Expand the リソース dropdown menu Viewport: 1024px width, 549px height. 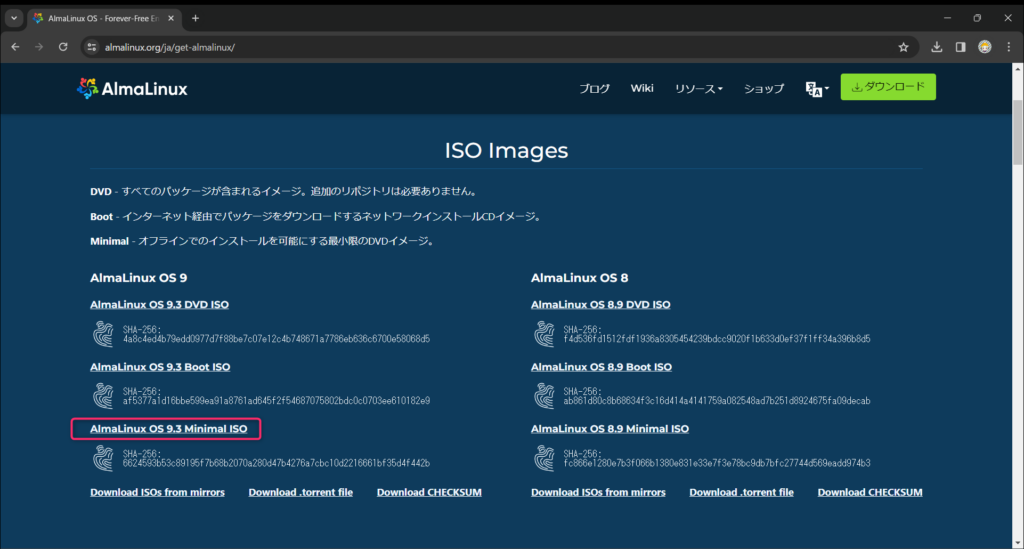pyautogui.click(x=698, y=88)
